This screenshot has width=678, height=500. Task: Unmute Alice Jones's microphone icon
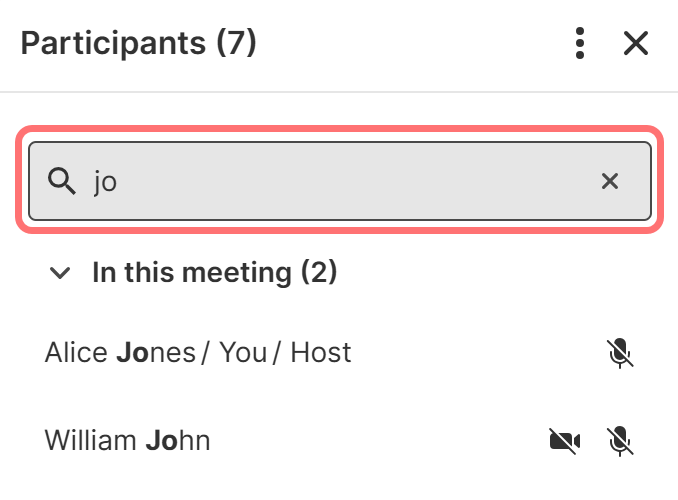coord(621,353)
